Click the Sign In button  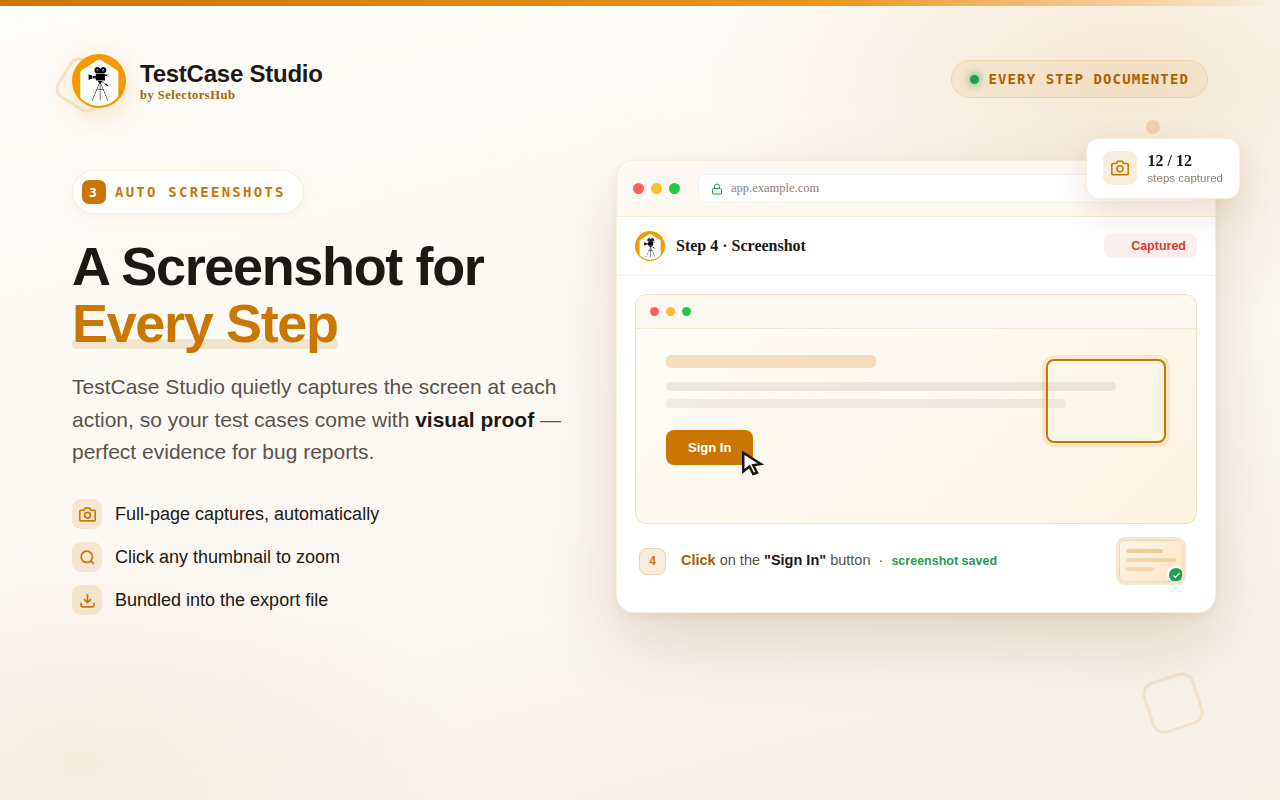click(x=709, y=447)
